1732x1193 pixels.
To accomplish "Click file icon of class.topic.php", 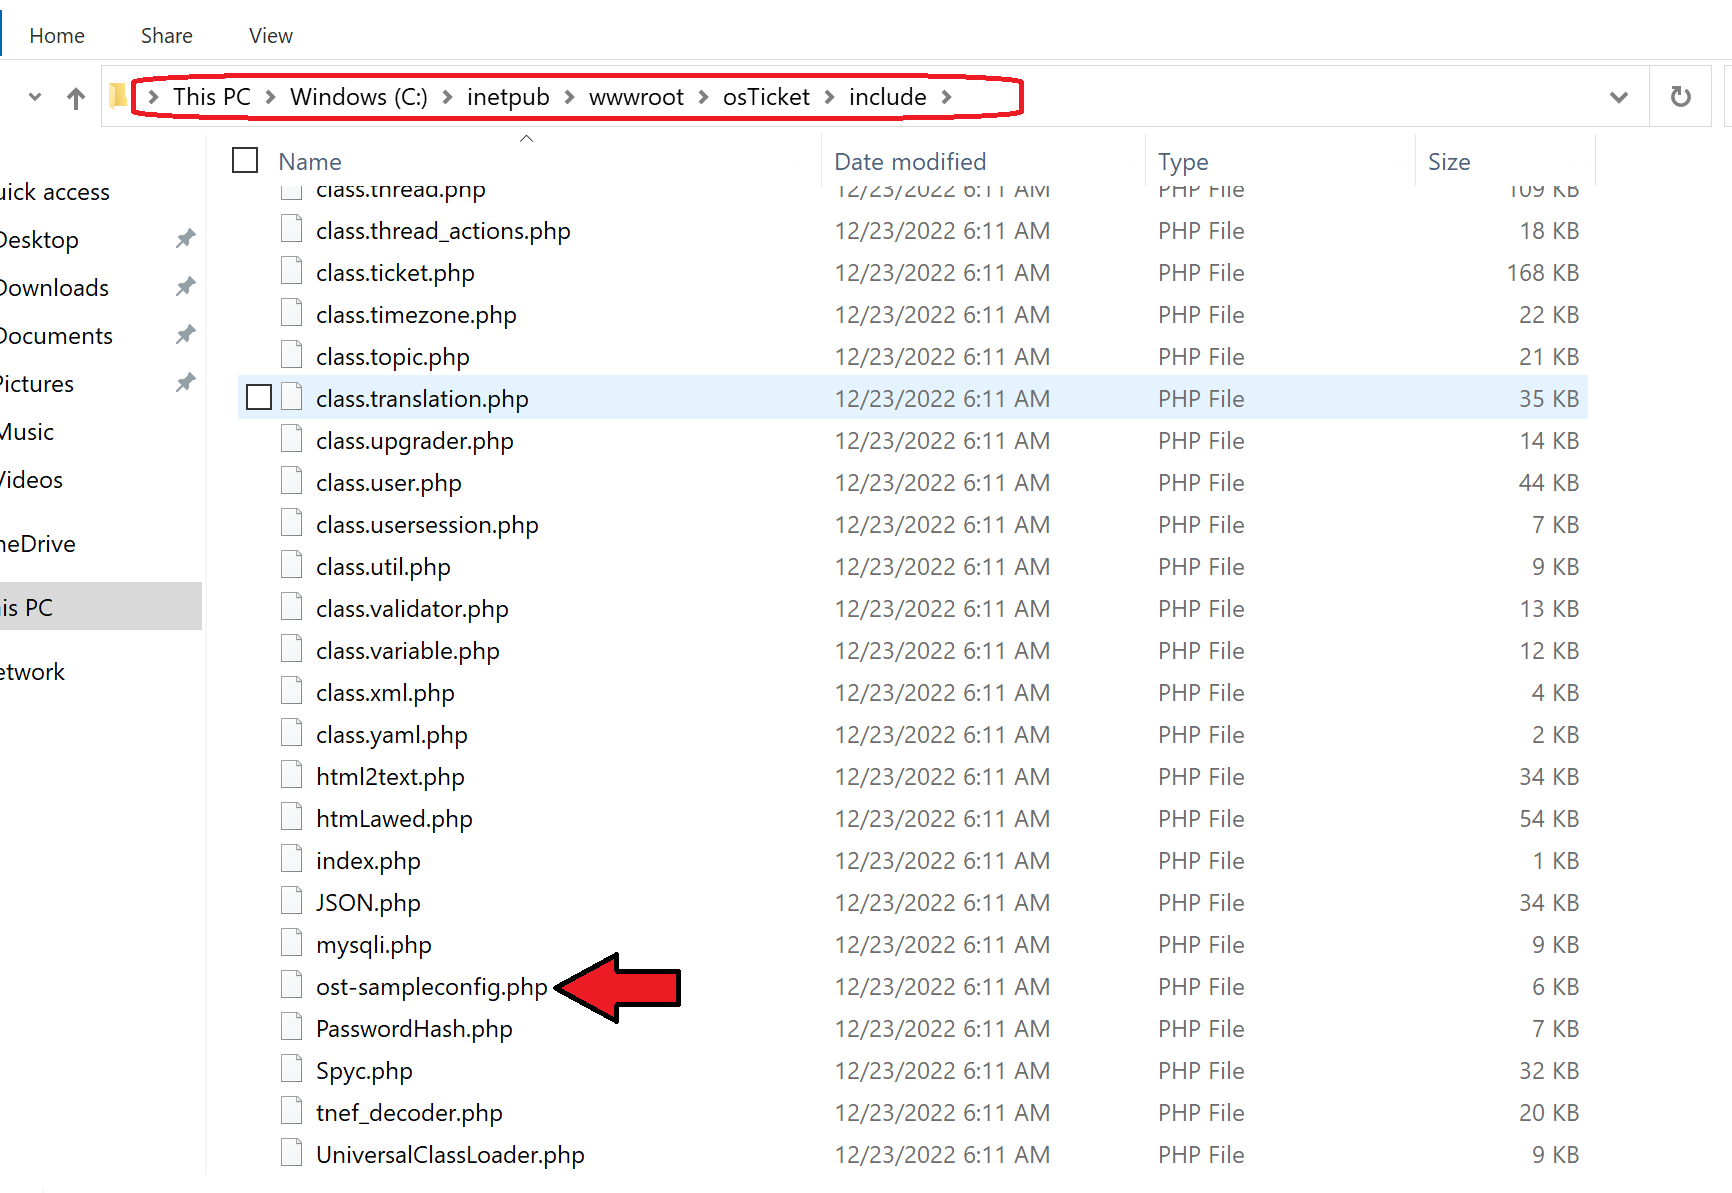I will (x=292, y=356).
